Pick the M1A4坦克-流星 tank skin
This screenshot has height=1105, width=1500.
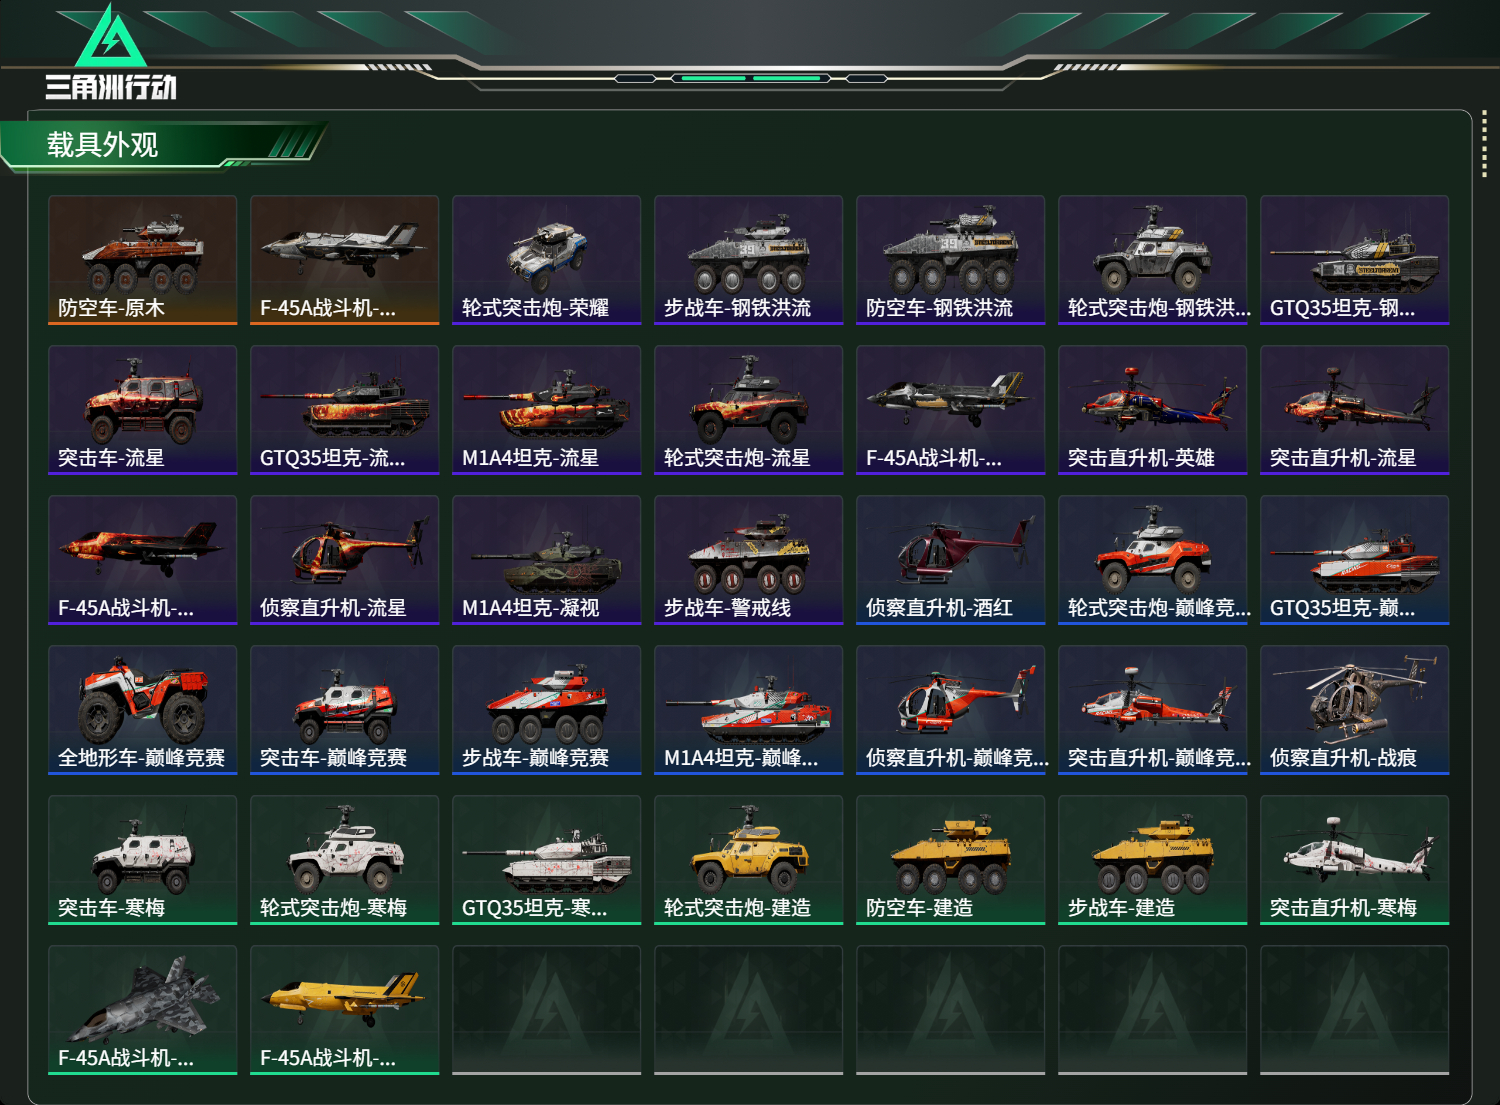click(x=547, y=410)
